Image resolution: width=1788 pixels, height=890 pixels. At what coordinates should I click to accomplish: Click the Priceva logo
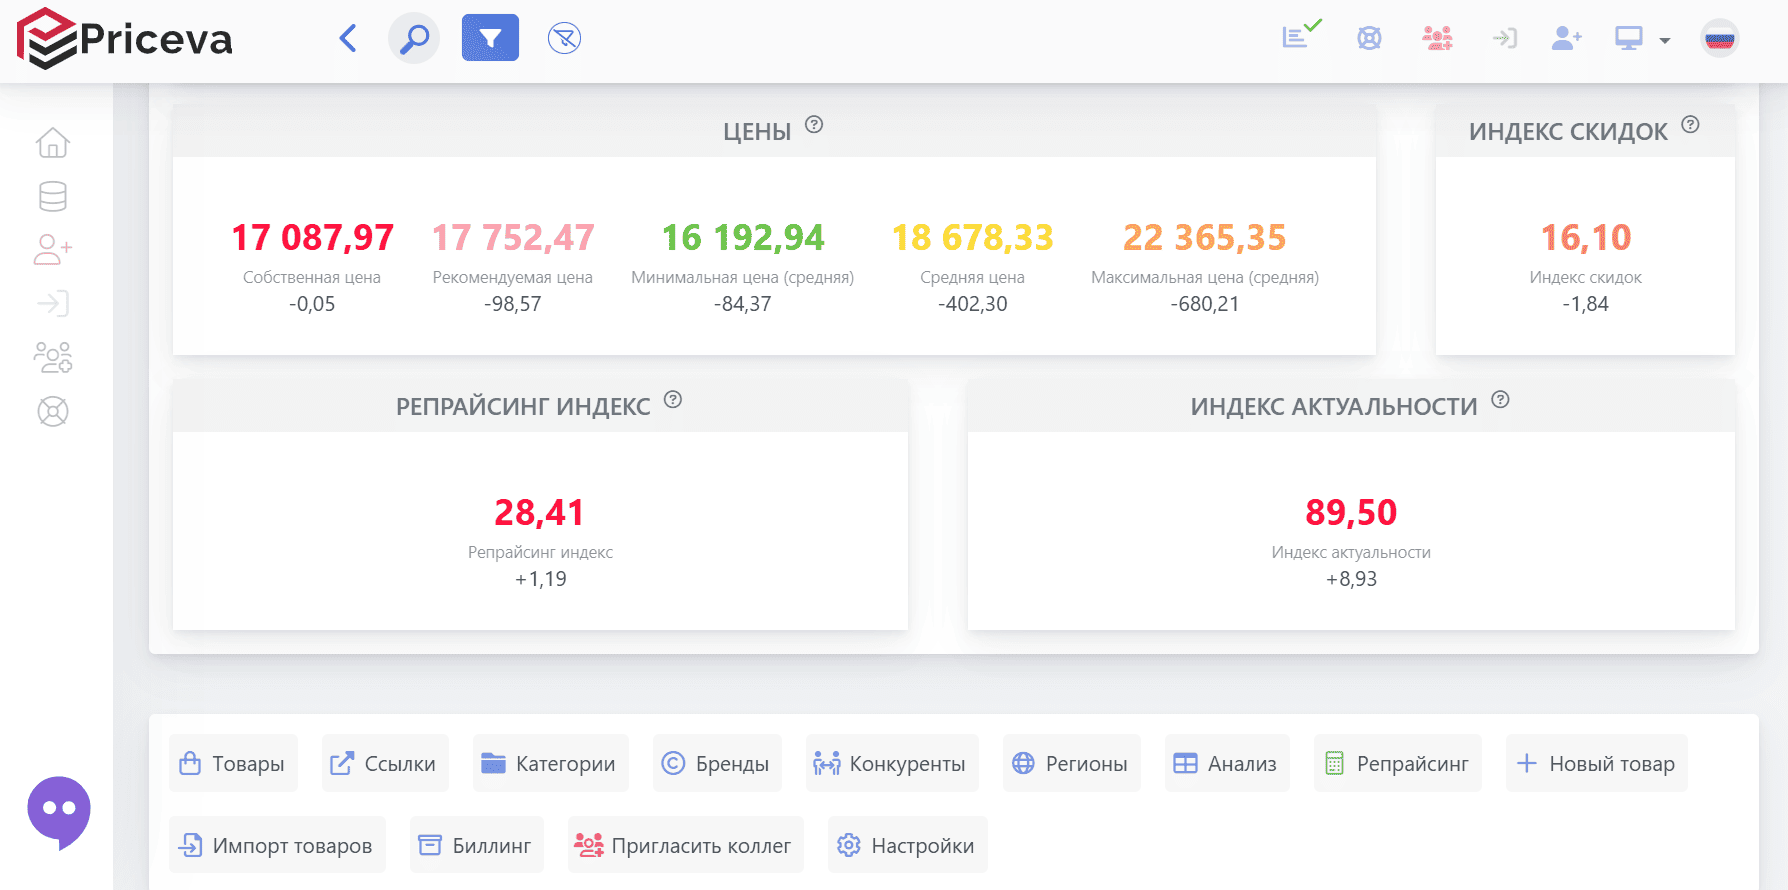tap(125, 39)
